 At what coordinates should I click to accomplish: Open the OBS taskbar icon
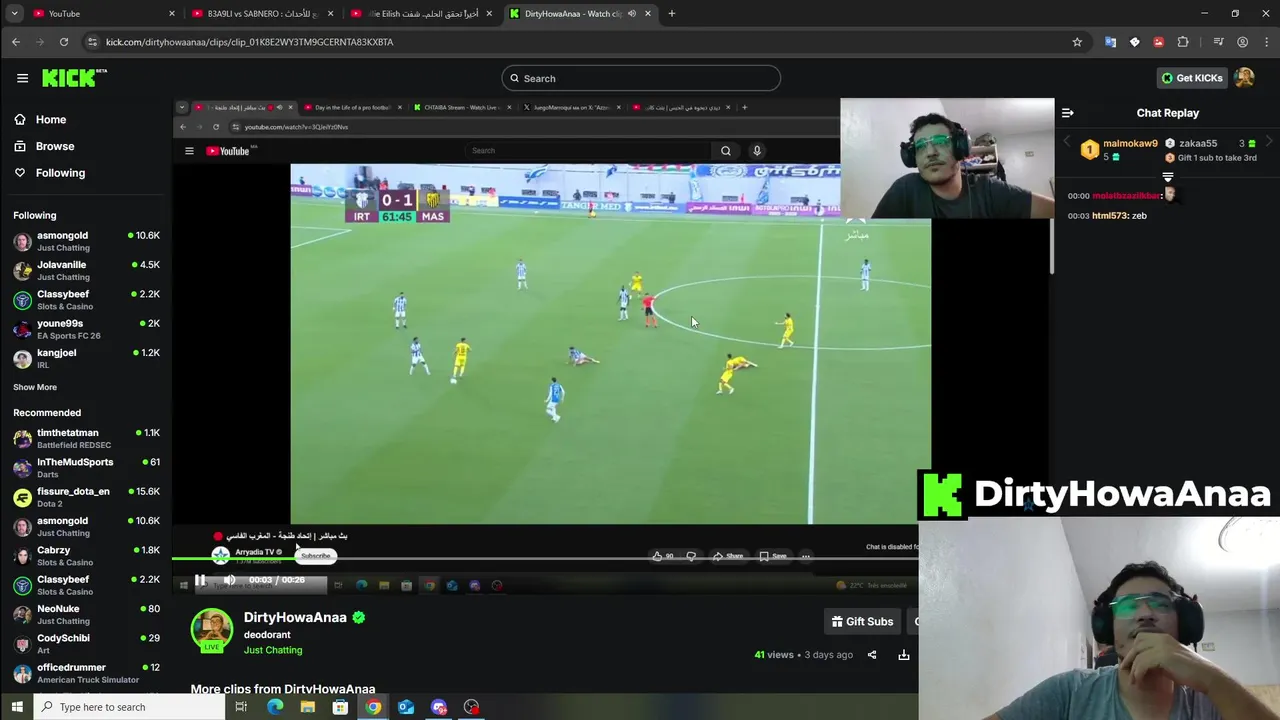471,707
